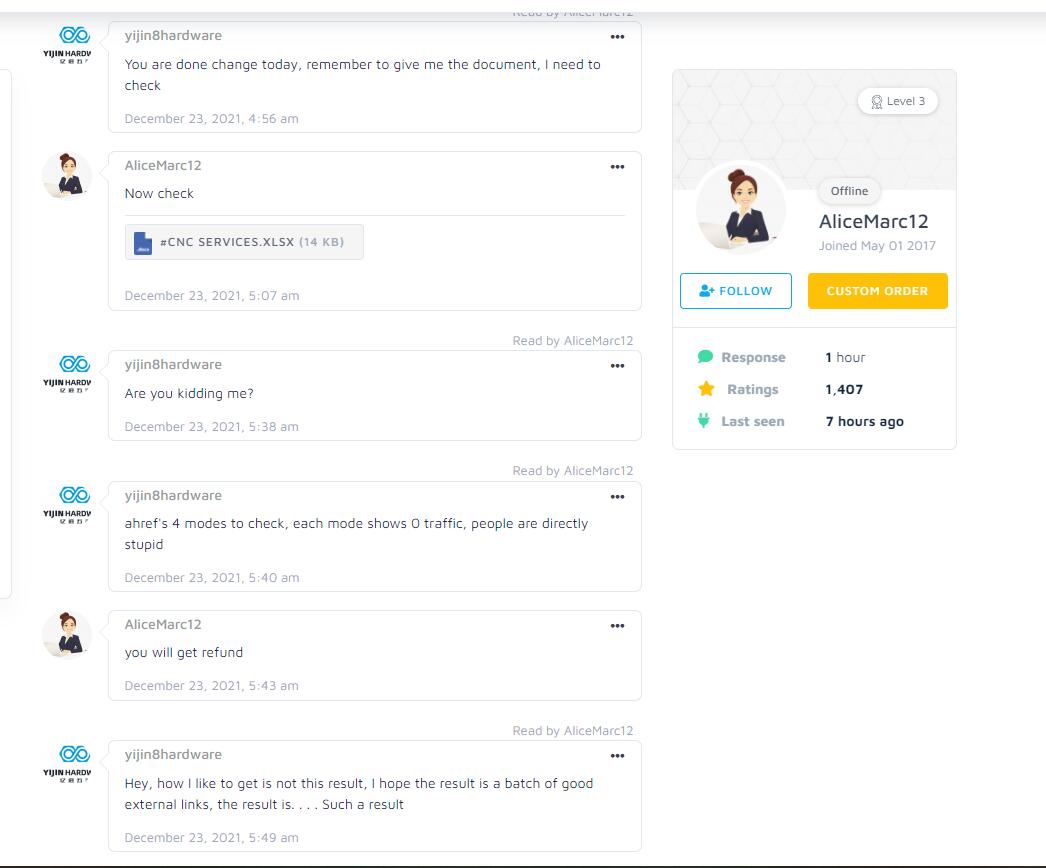The height and width of the screenshot is (868, 1046).
Task: Click the Offline status badge
Action: point(849,191)
